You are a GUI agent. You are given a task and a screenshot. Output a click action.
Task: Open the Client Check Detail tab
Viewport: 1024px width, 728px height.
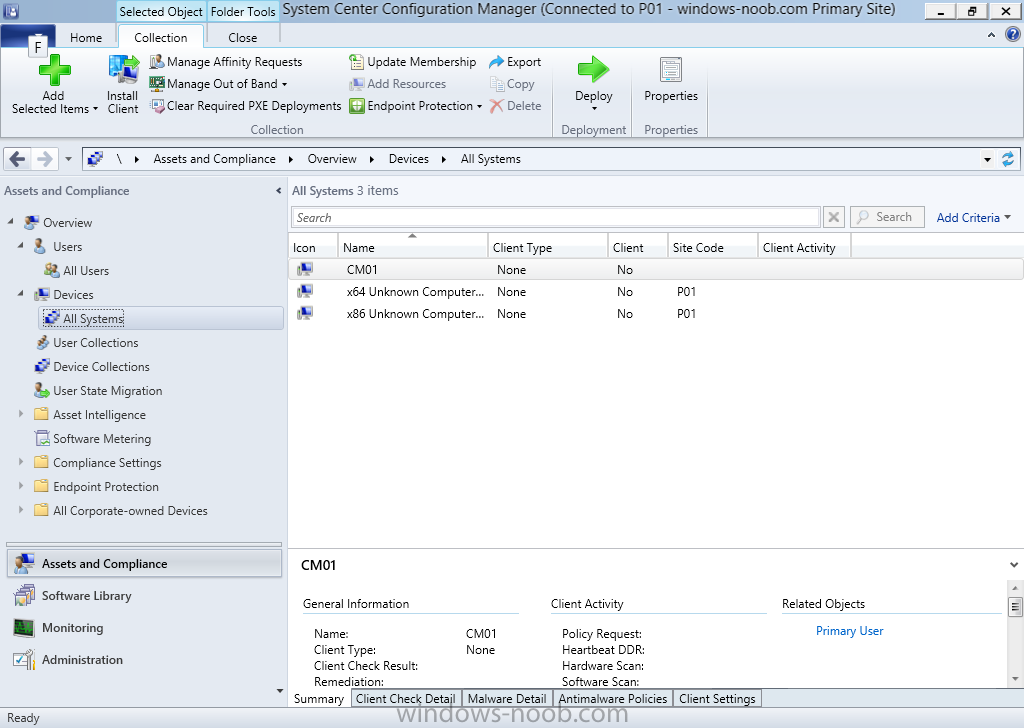(406, 699)
